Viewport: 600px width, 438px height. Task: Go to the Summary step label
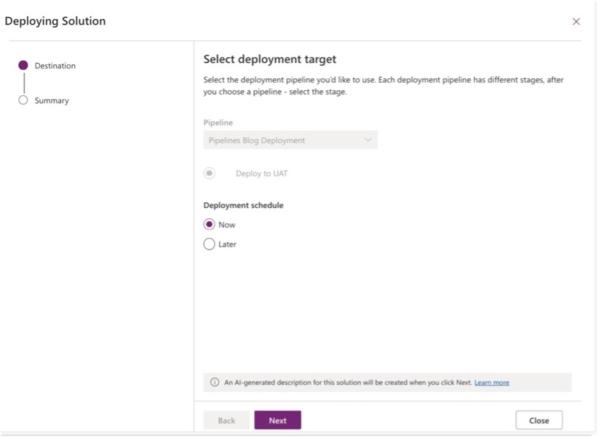[52, 101]
